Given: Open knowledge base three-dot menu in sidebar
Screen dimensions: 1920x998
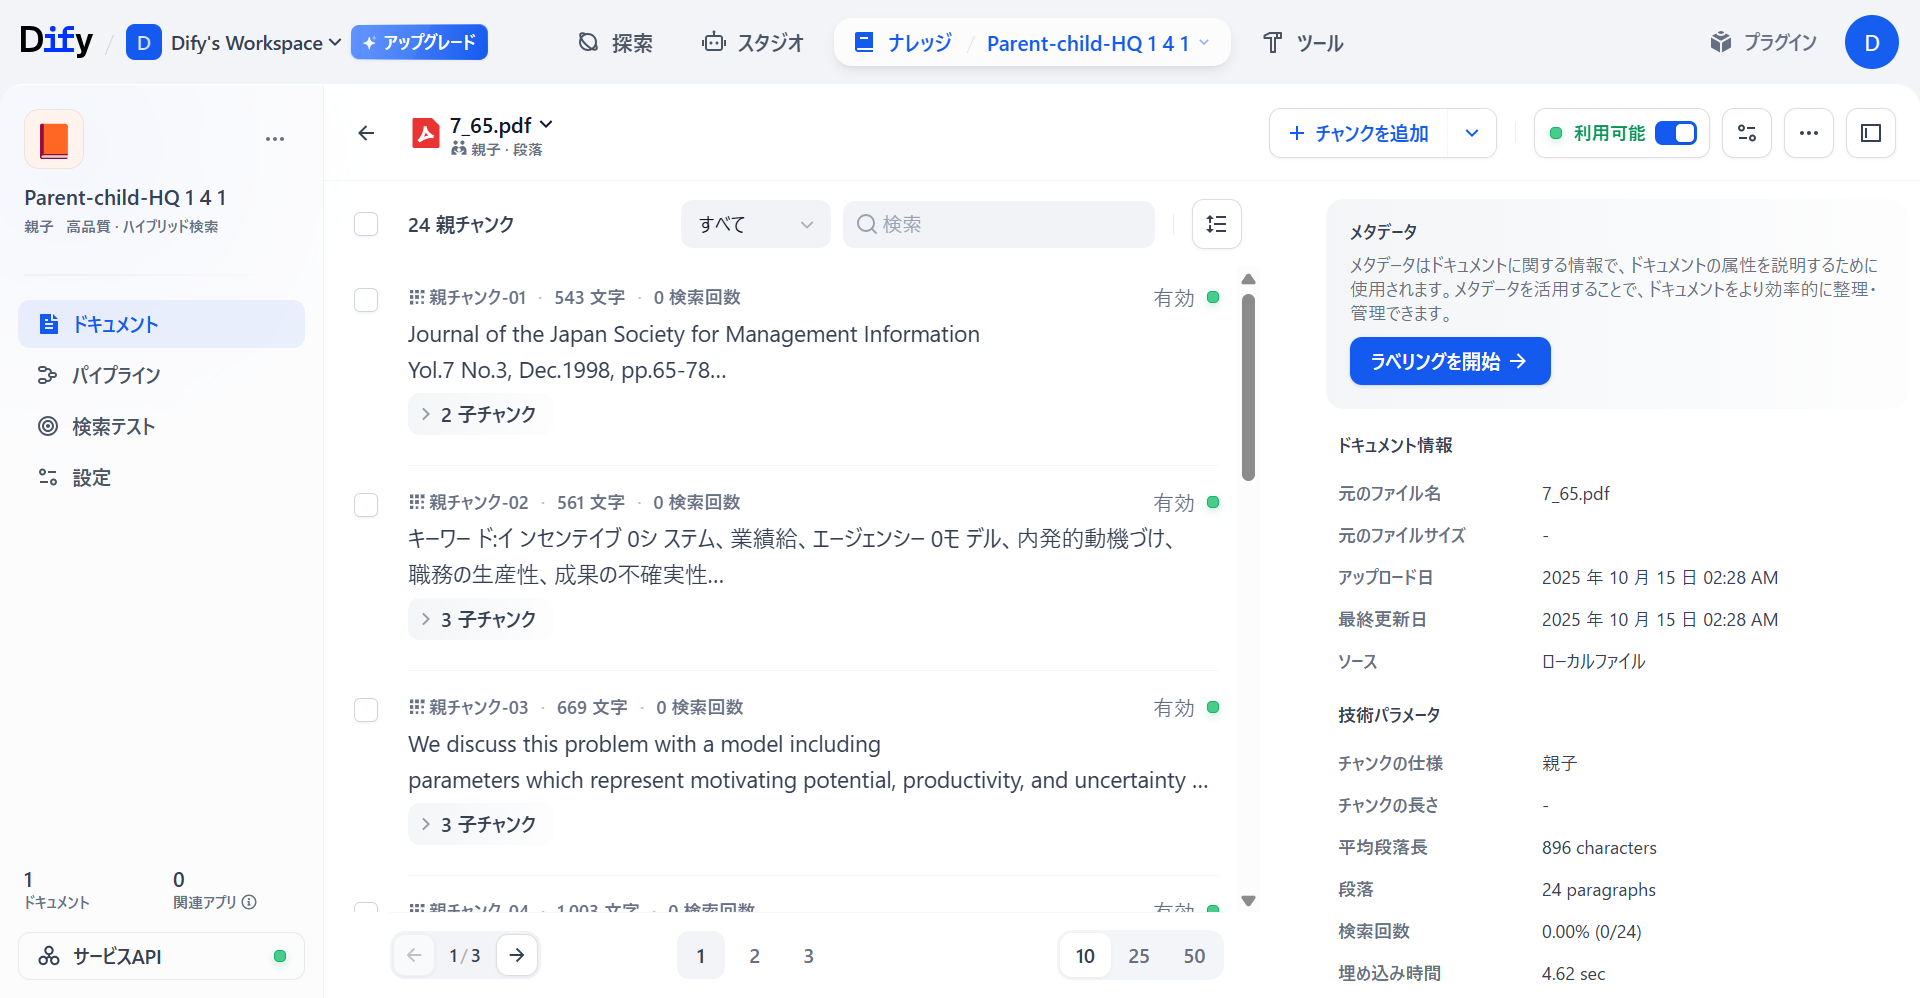Looking at the screenshot, I should tap(275, 139).
